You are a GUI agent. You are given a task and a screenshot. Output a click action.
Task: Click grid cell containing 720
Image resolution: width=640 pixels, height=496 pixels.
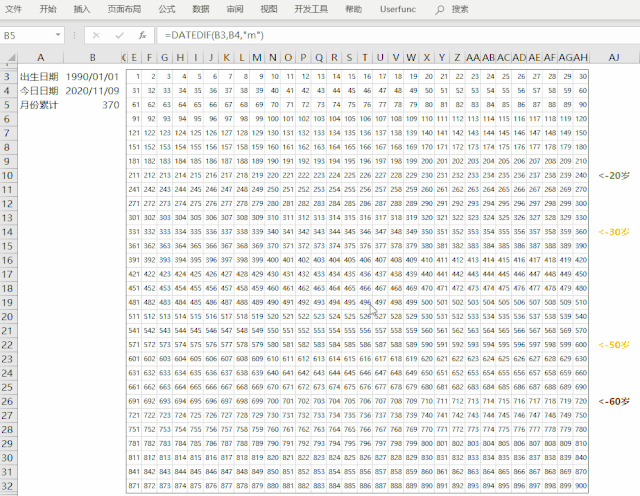580,401
